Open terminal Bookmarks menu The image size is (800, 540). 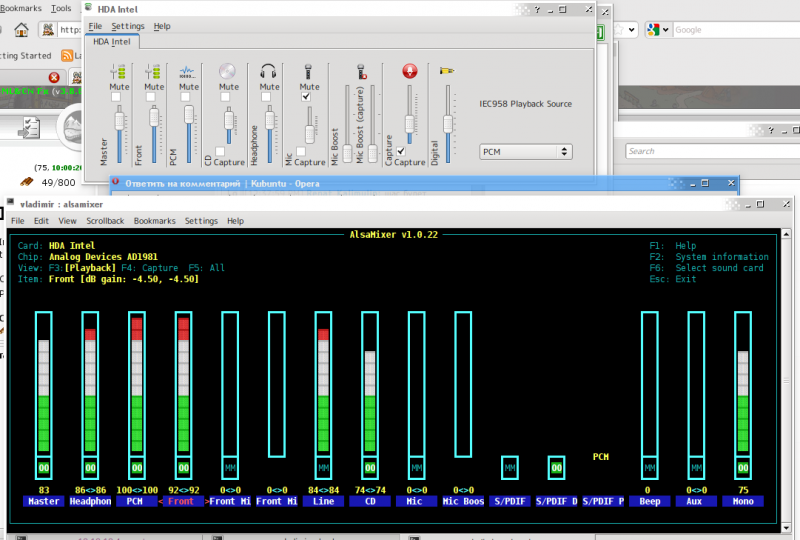[x=155, y=220]
